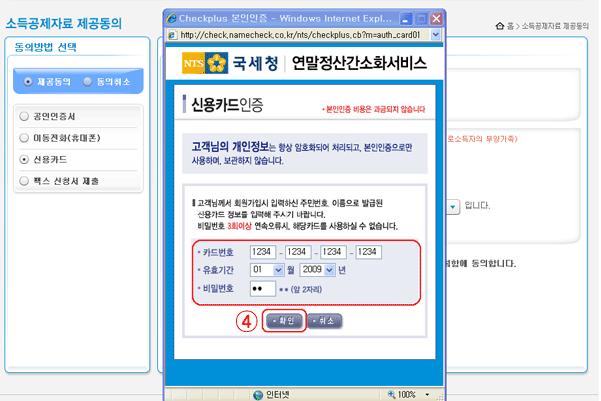Choose the 신용카드 consent method
The width and height of the screenshot is (601, 401).
tap(24, 159)
